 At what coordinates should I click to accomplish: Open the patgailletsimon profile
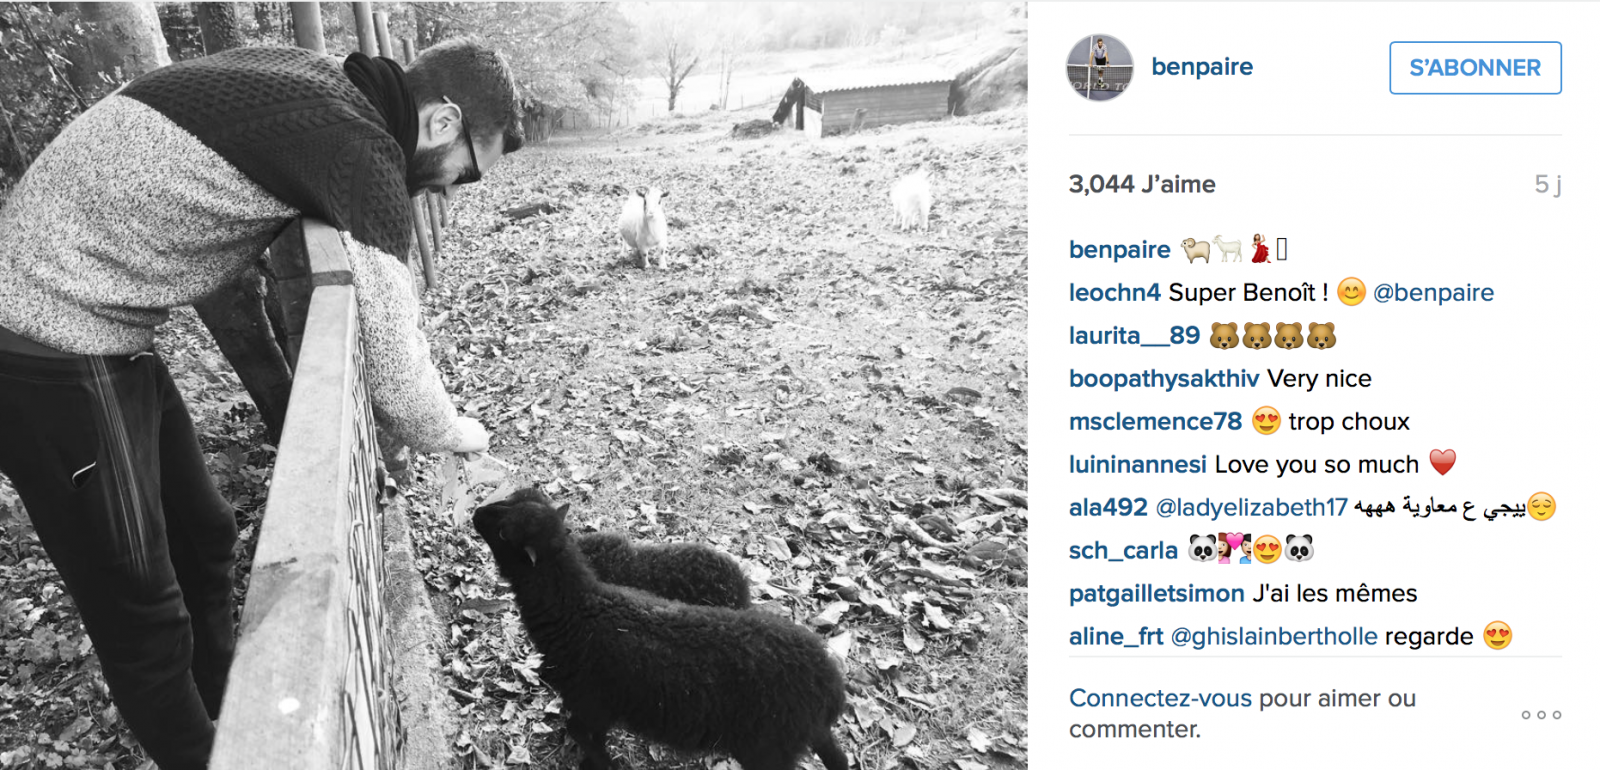tap(1157, 594)
